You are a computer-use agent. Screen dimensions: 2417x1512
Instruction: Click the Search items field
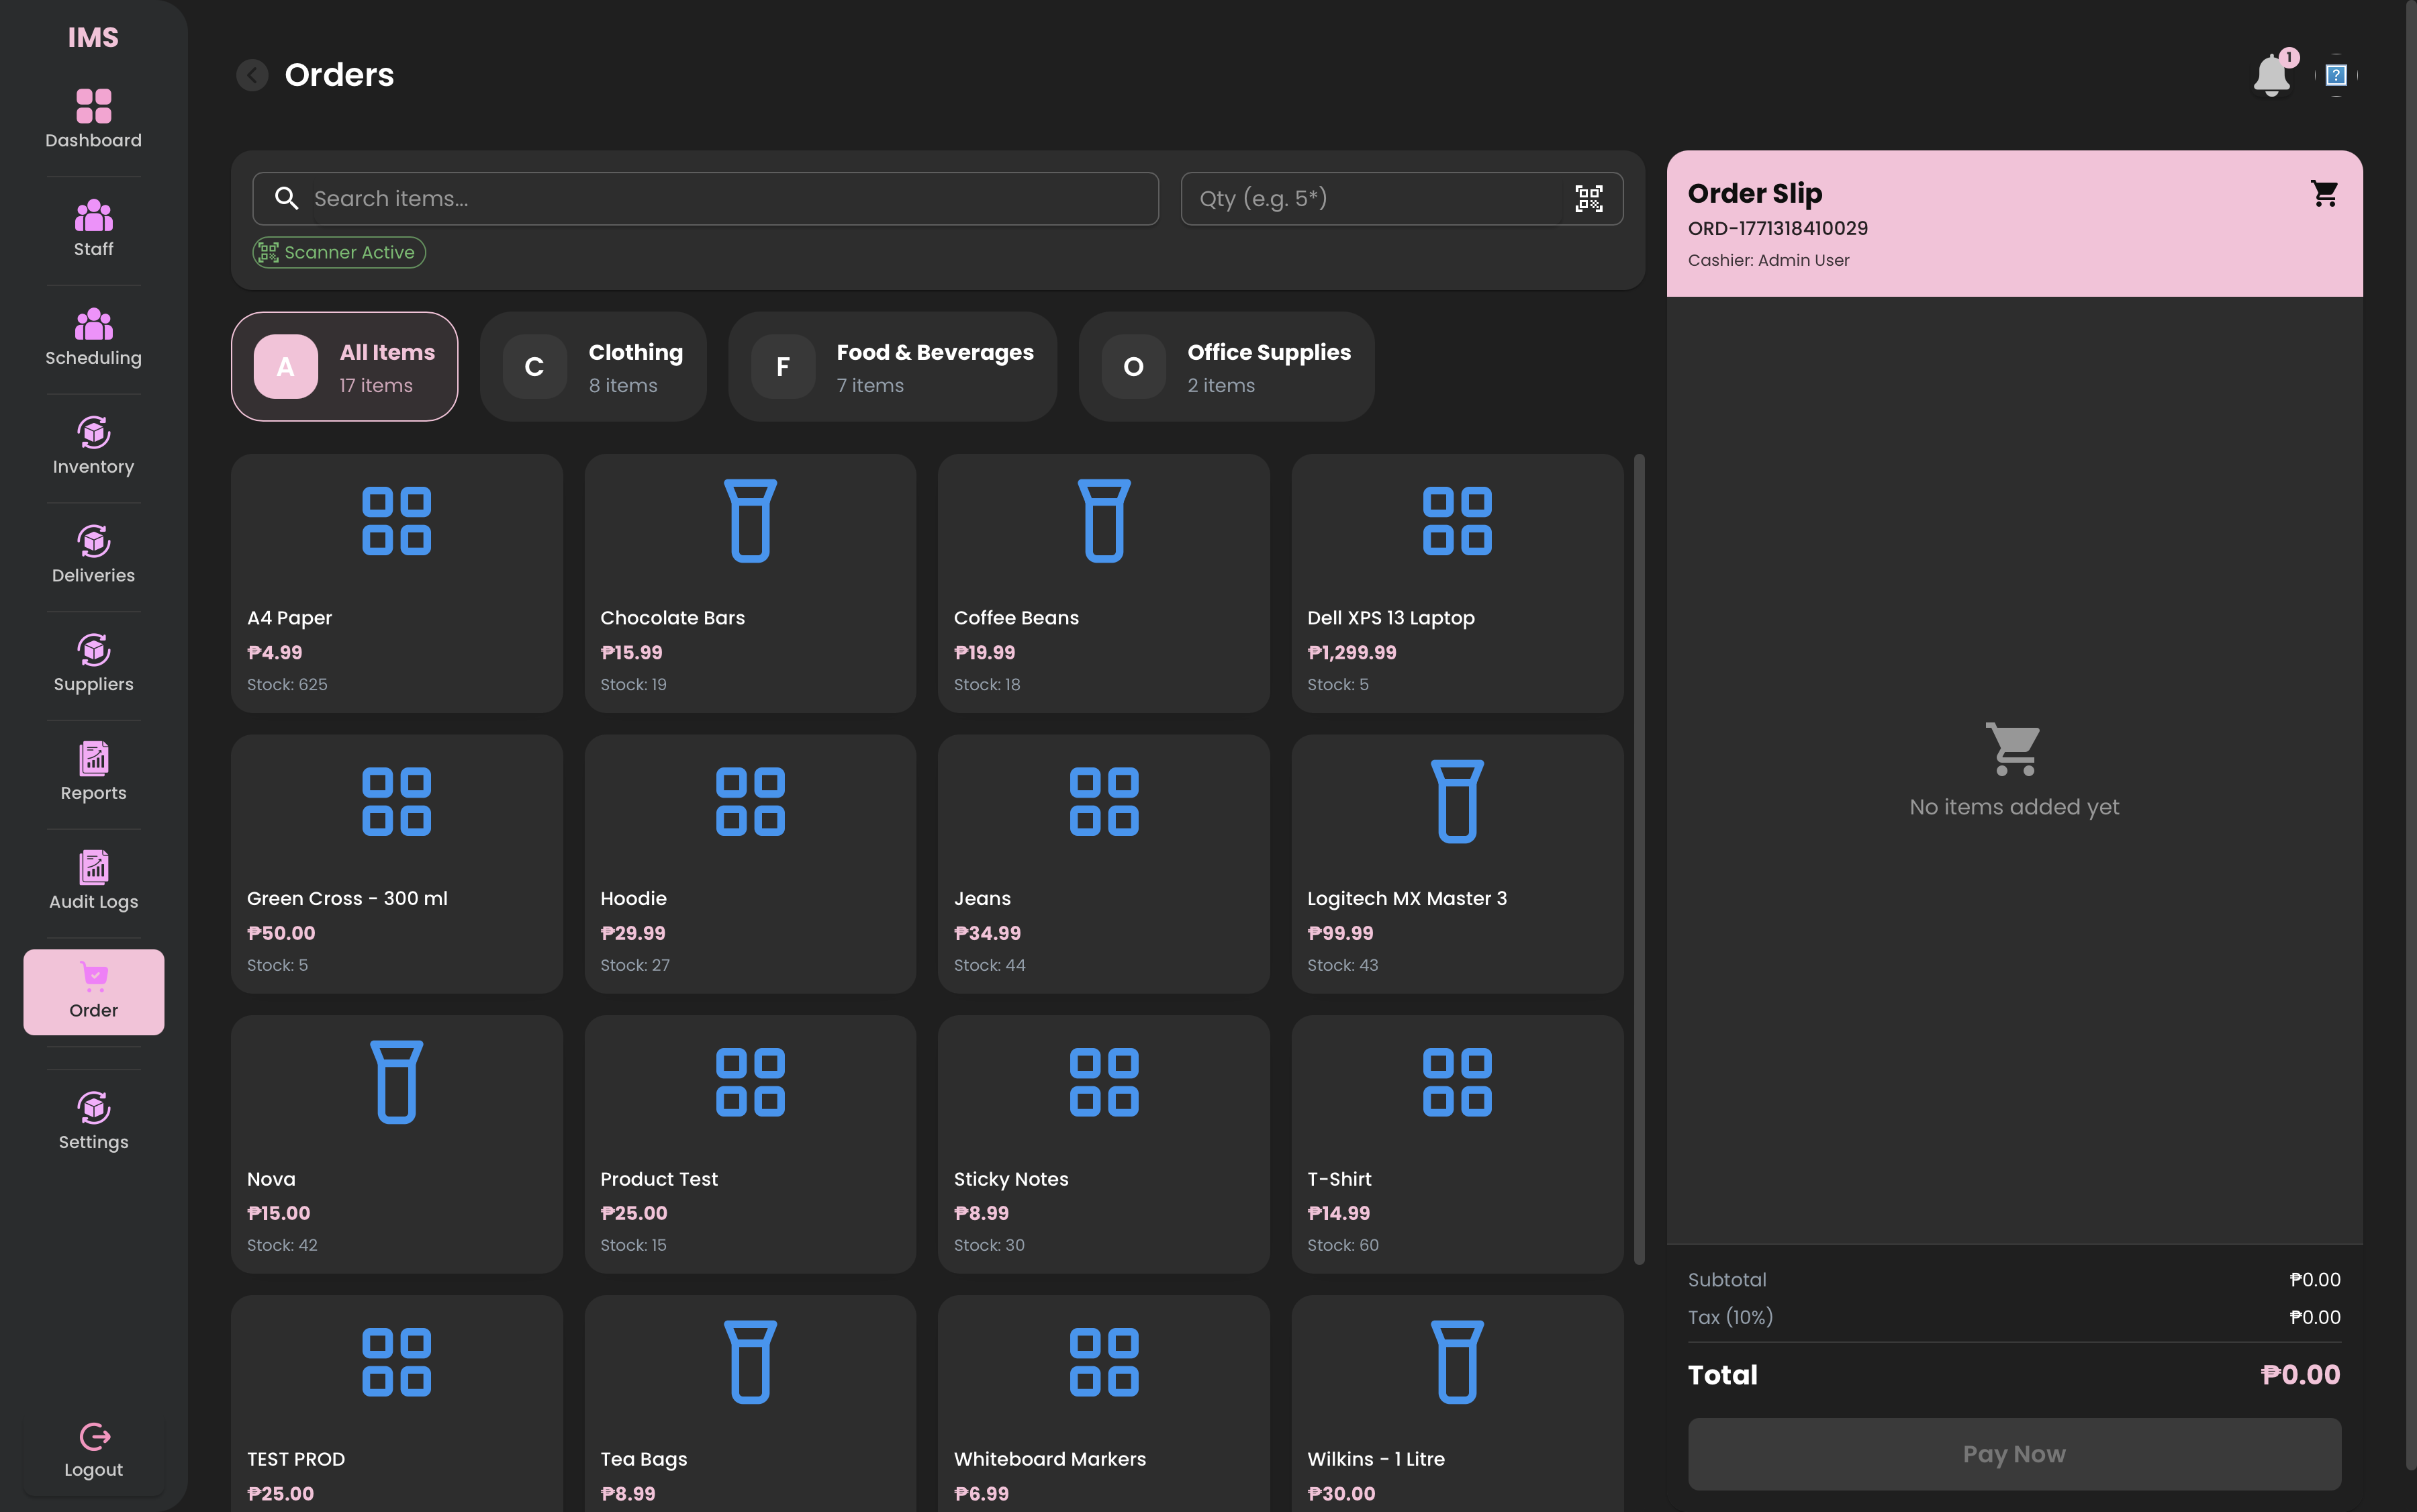706,199
